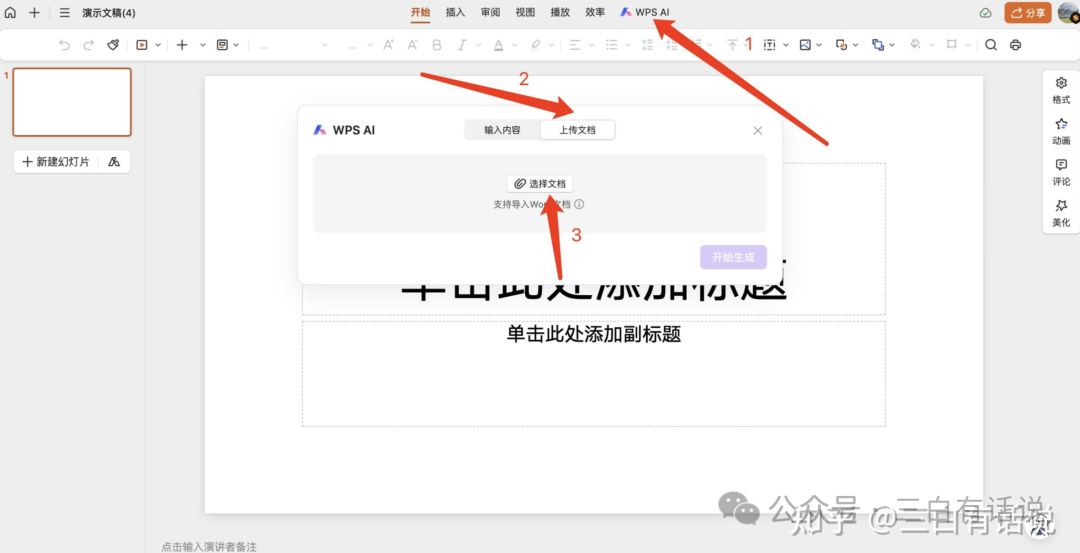1080x553 pixels.
Task: Open the 评论 side panel
Action: click(1061, 173)
